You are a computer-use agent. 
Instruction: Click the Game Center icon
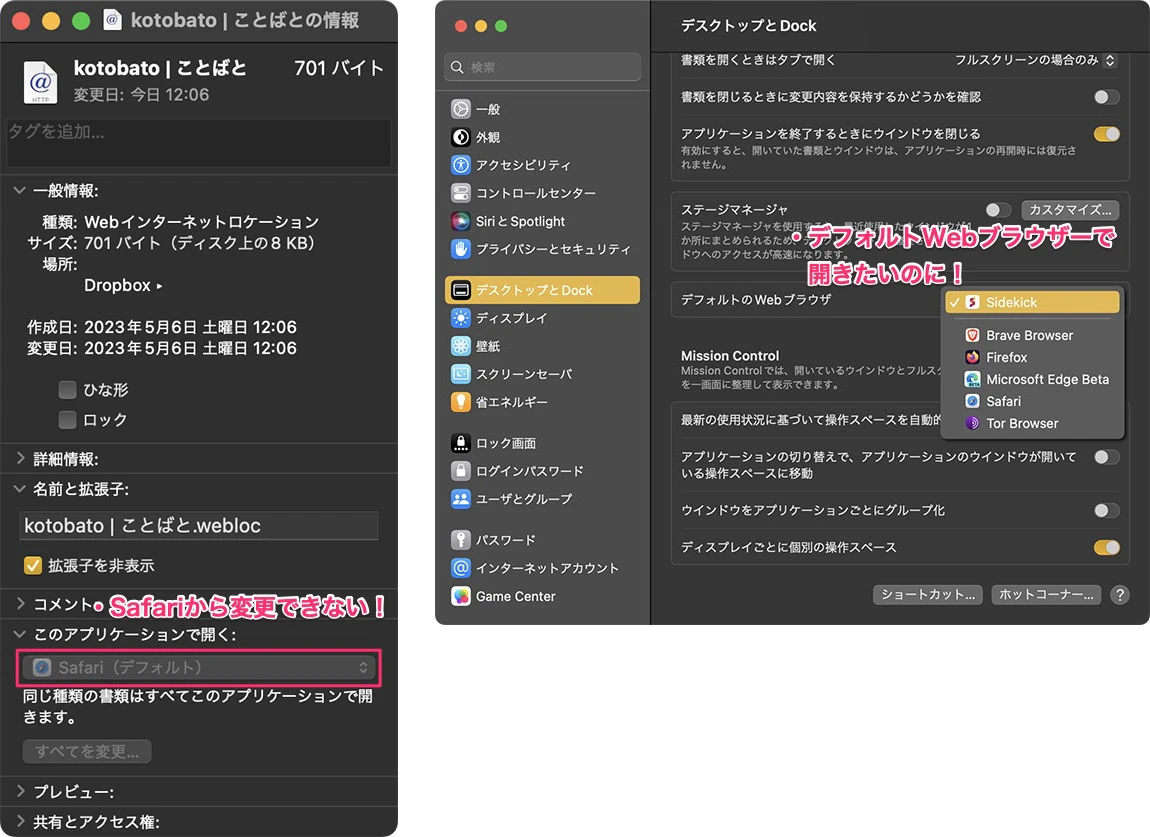pos(460,596)
